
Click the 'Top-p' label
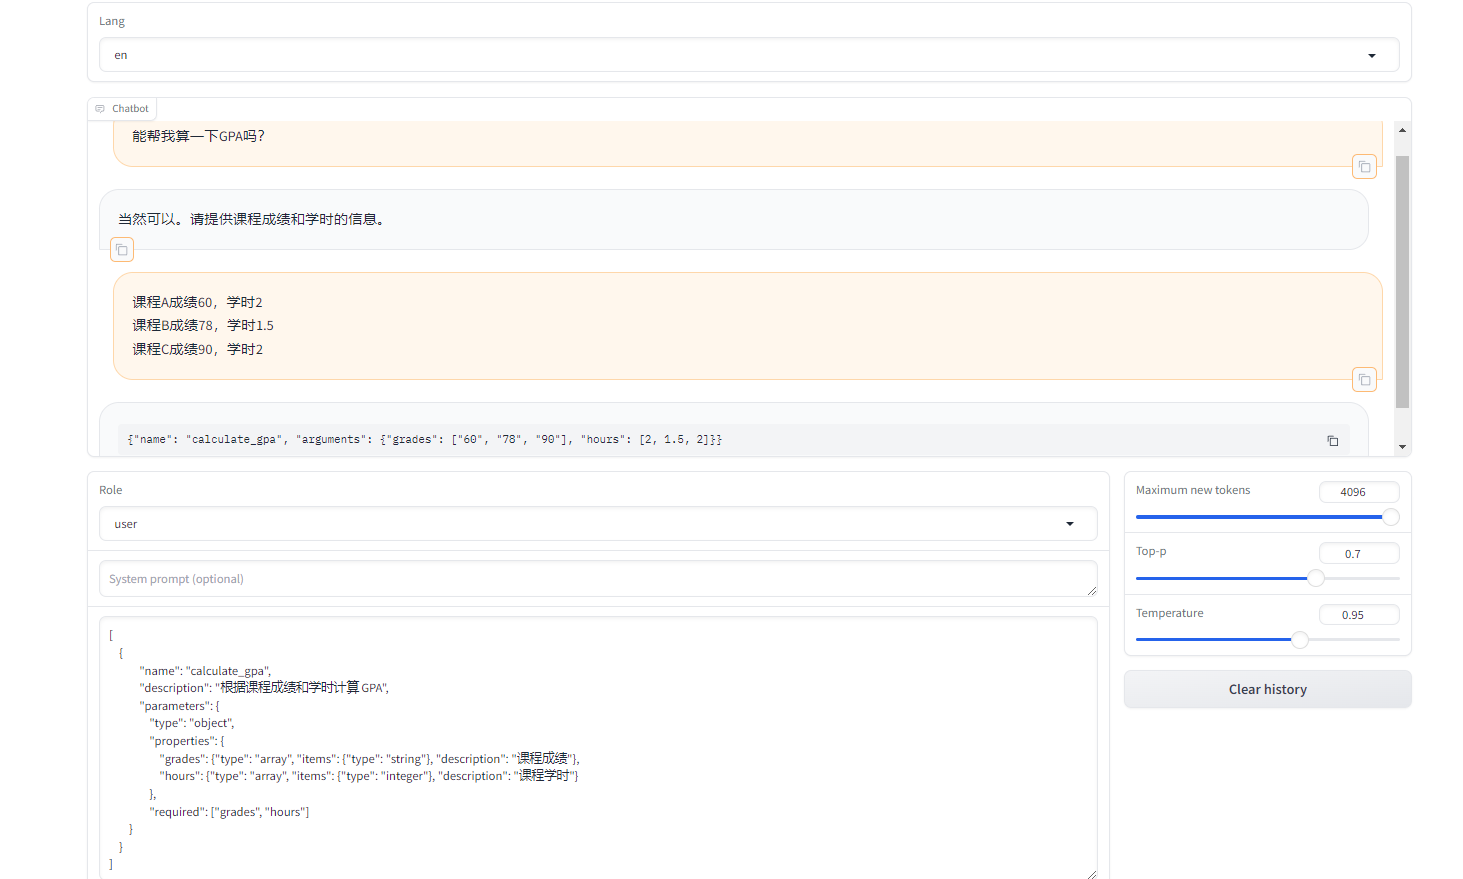coord(1151,551)
